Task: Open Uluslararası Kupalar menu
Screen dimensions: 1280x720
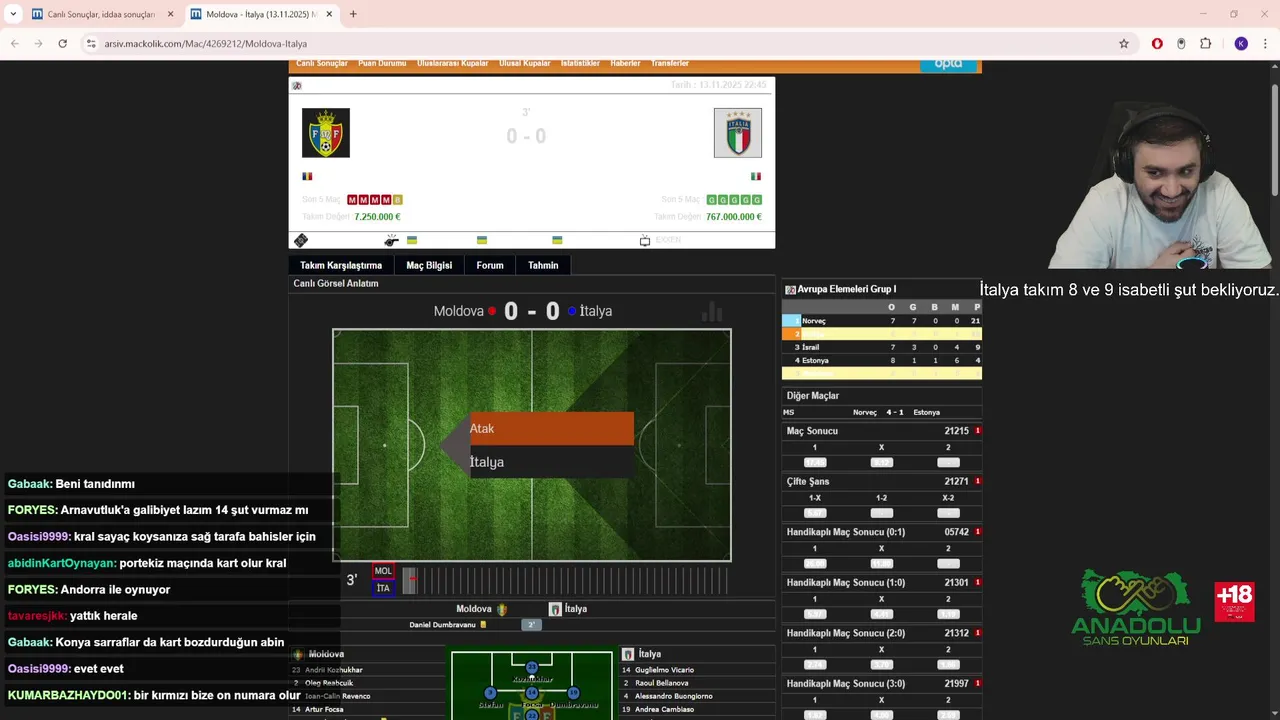Action: [452, 64]
